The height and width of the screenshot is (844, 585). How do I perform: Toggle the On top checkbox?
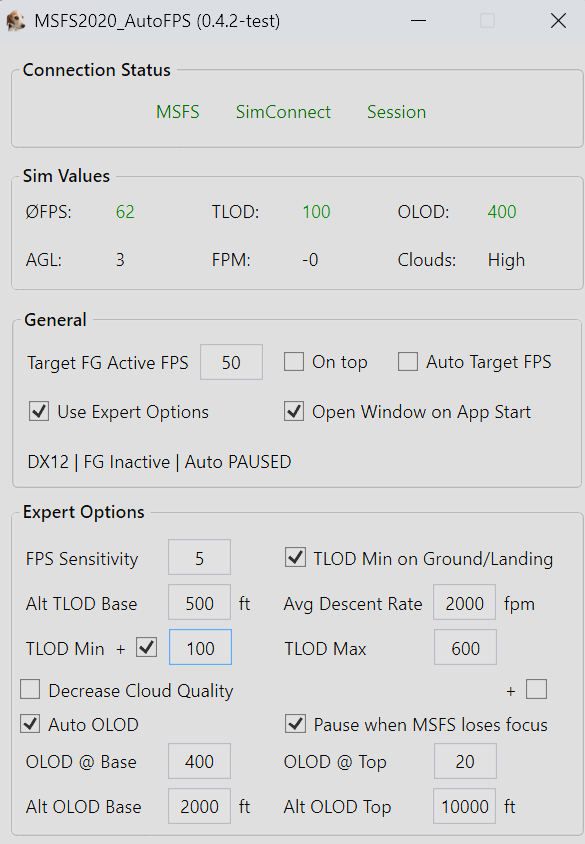[x=294, y=362]
